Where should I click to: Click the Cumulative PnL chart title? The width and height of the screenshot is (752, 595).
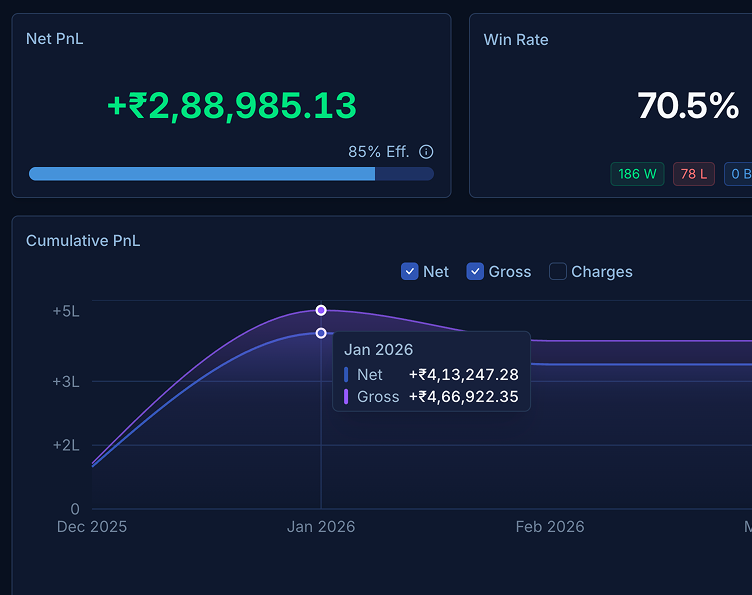click(x=83, y=241)
